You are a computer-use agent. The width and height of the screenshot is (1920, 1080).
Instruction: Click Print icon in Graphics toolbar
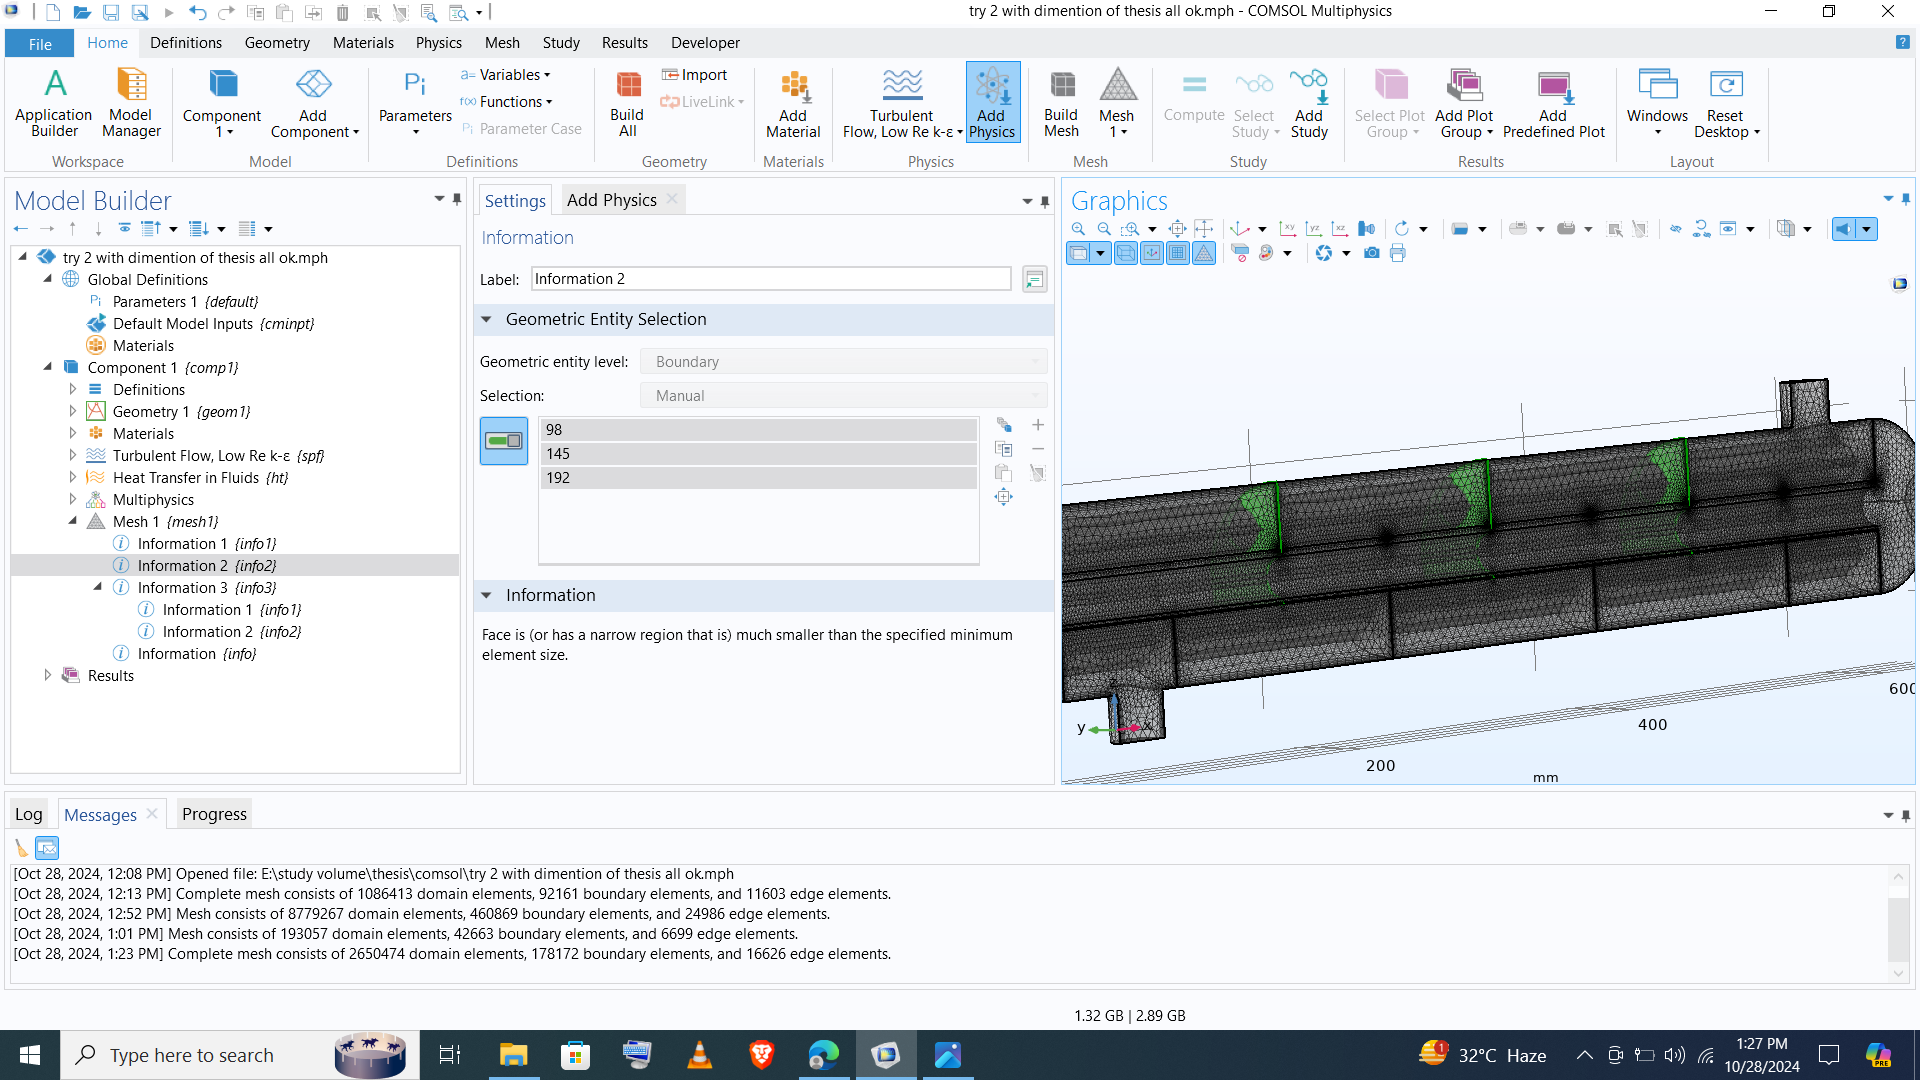[x=1398, y=253]
